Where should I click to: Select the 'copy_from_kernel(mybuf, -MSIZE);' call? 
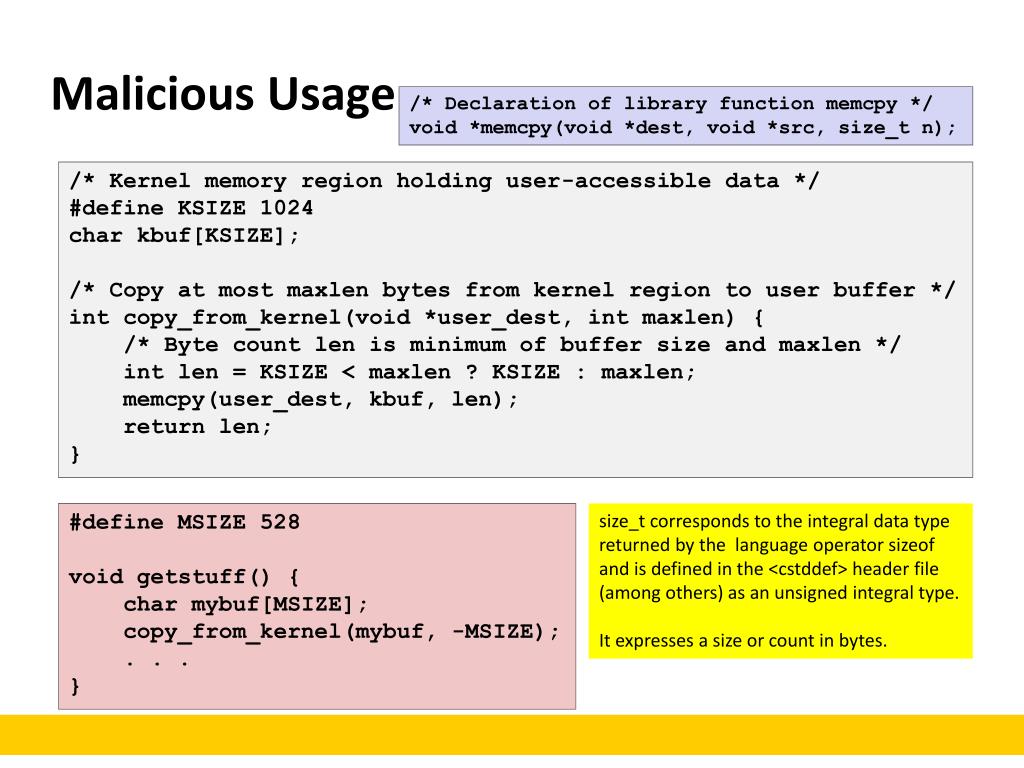[342, 632]
